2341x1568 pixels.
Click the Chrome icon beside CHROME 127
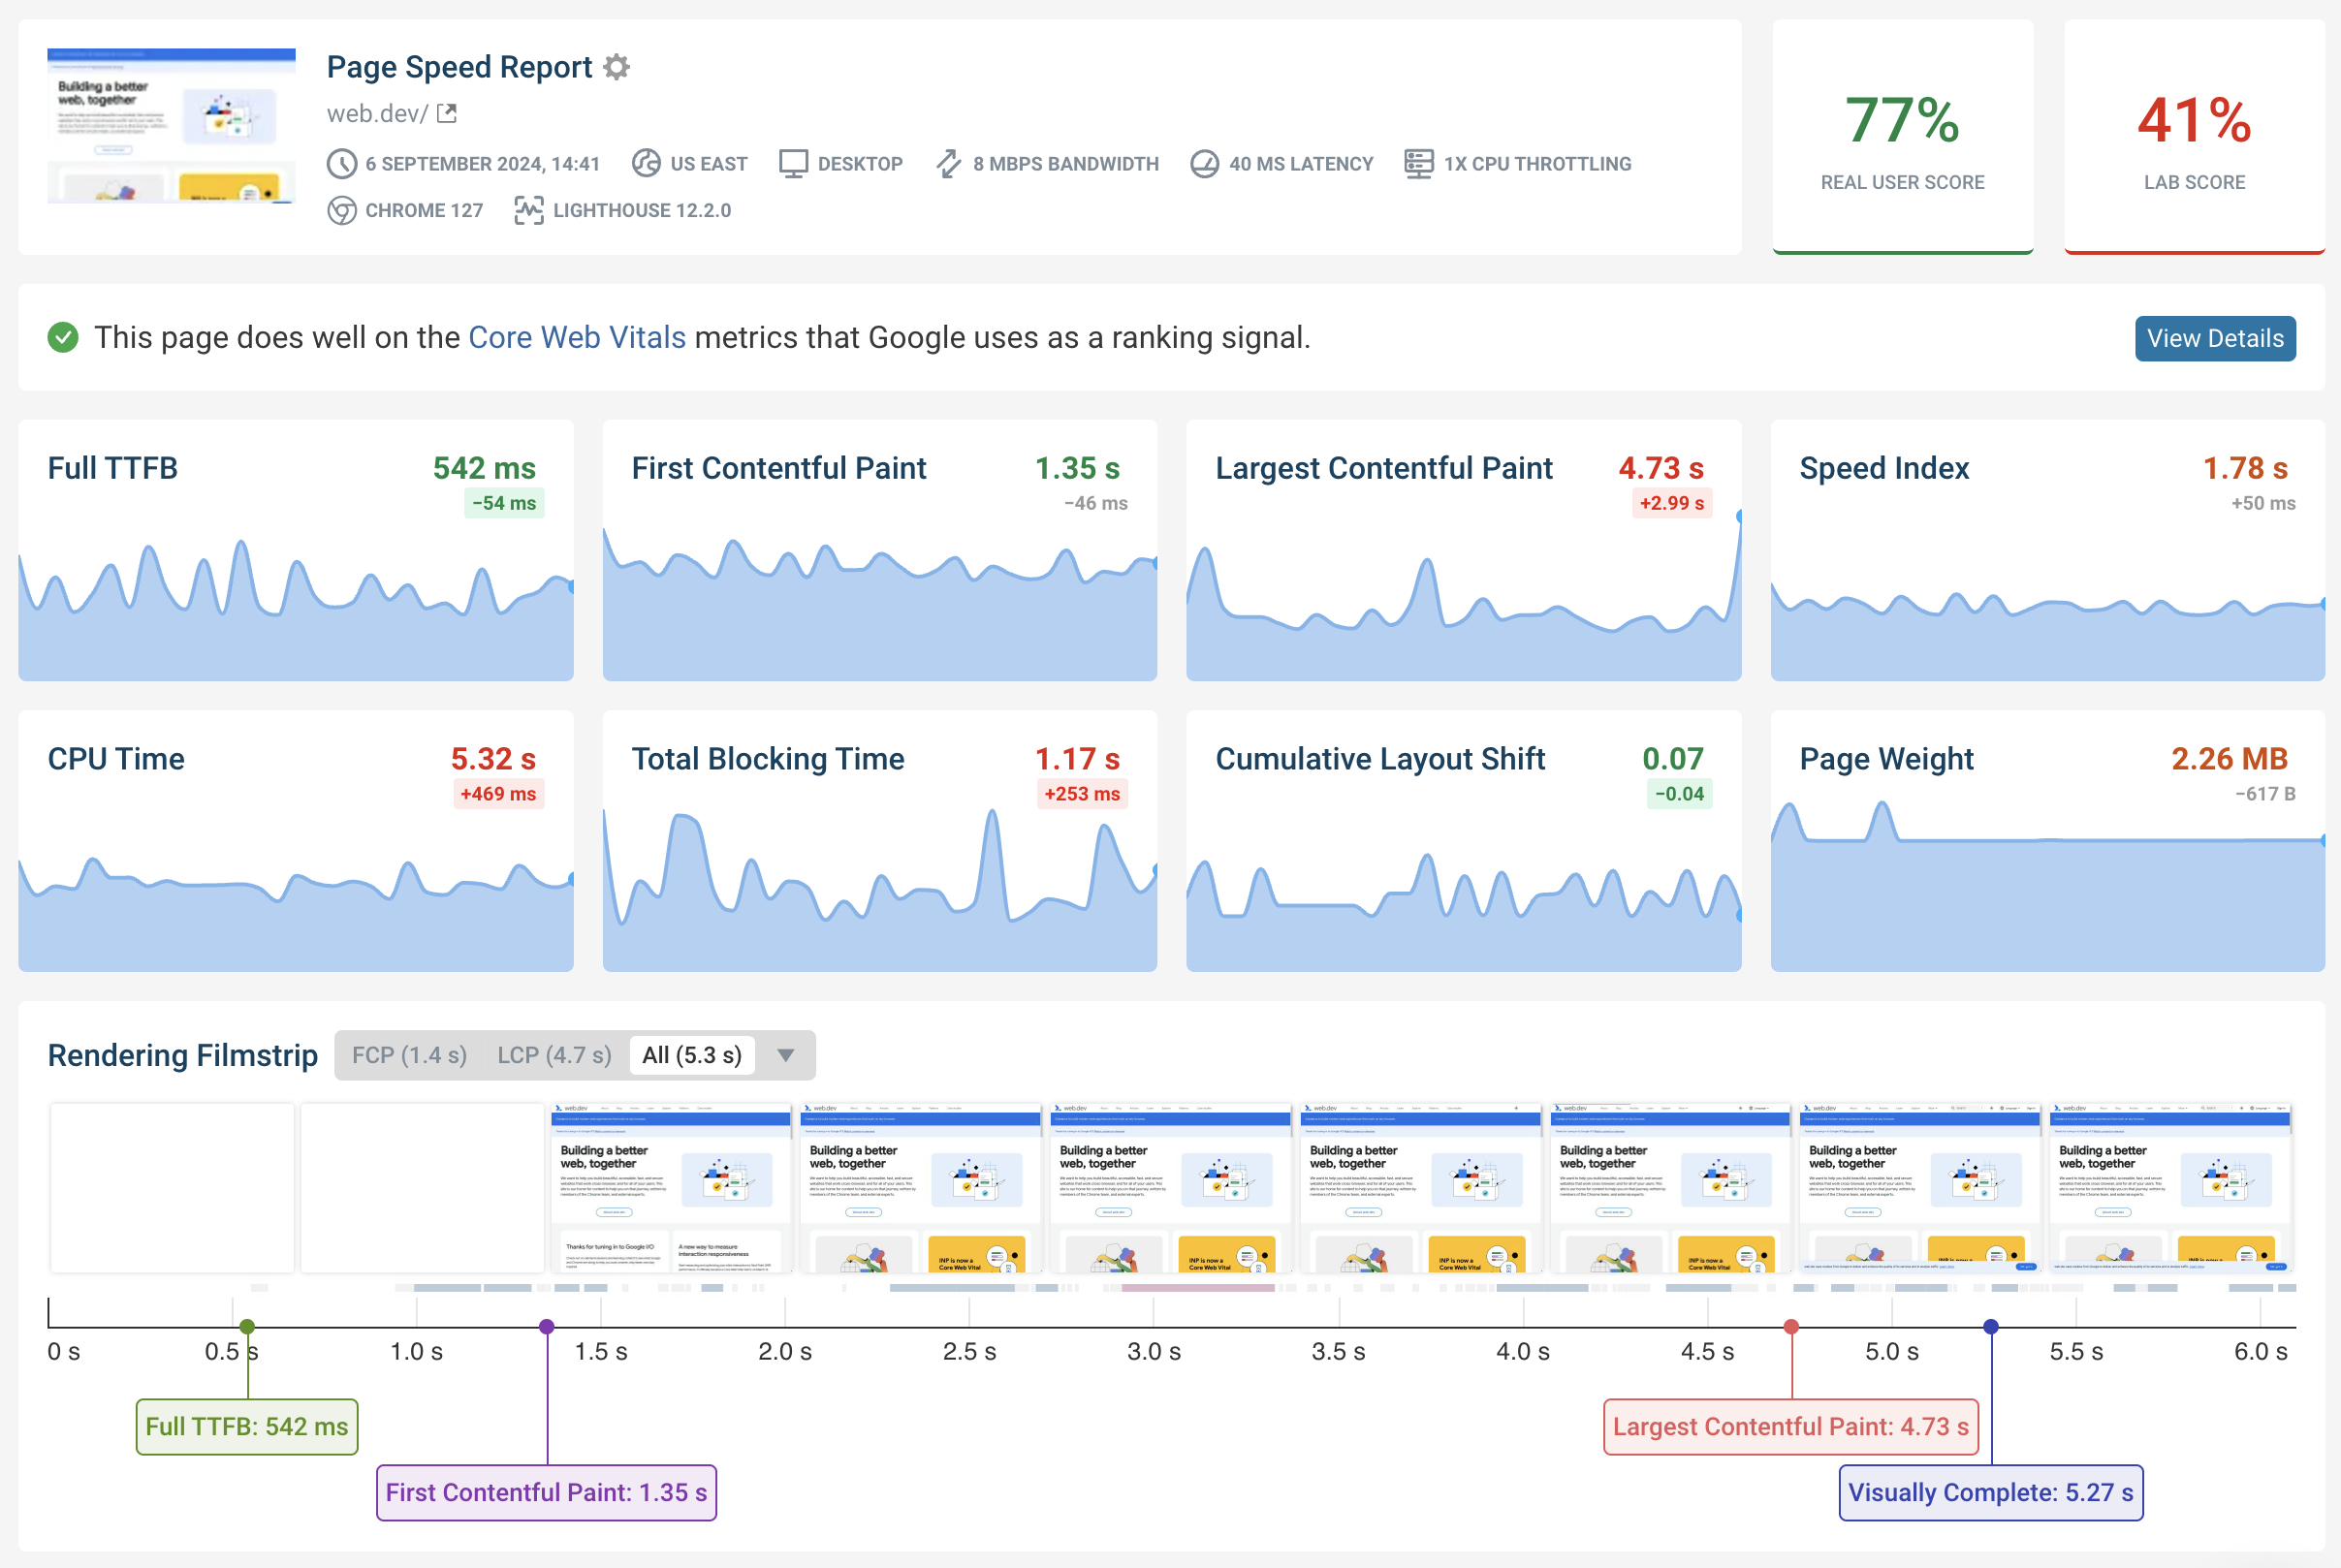coord(342,211)
